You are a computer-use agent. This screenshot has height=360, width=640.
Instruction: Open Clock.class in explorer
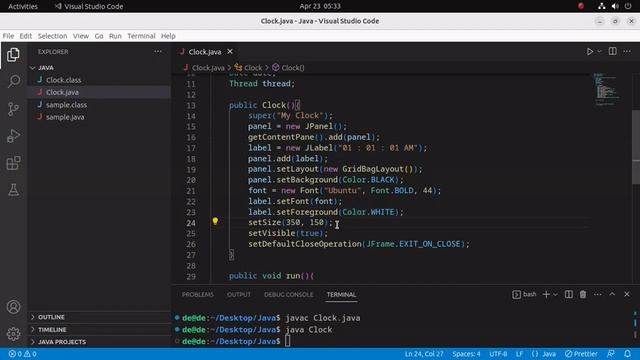(99, 80)
